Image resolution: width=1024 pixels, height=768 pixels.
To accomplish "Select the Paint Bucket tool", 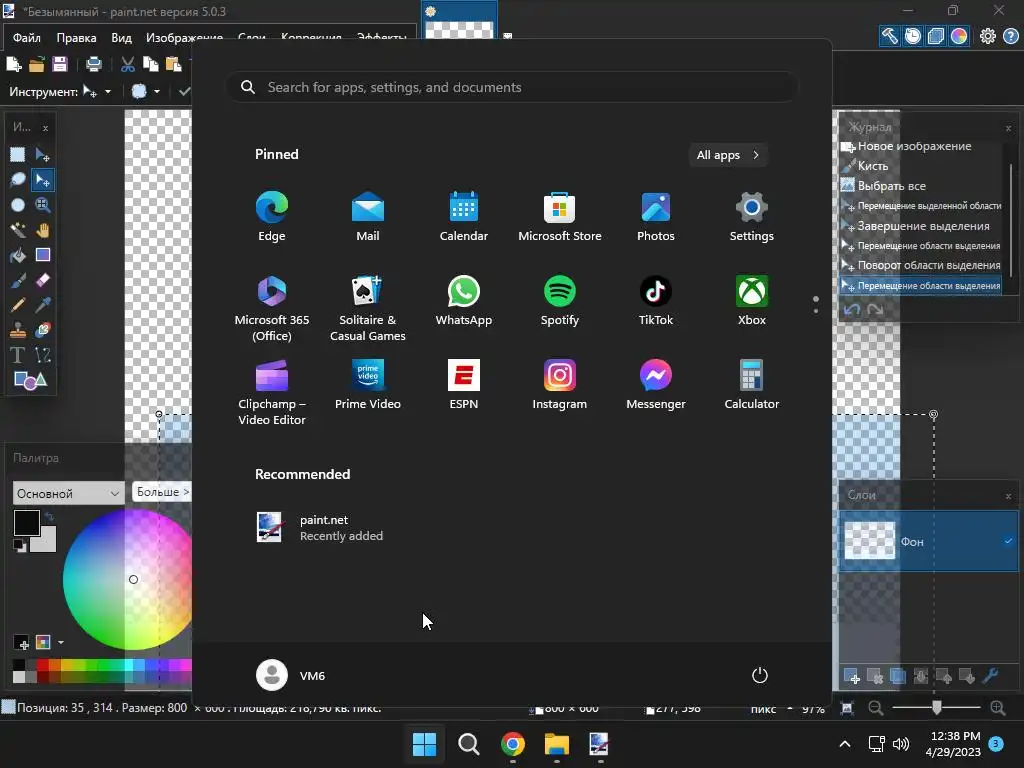I will [18, 255].
